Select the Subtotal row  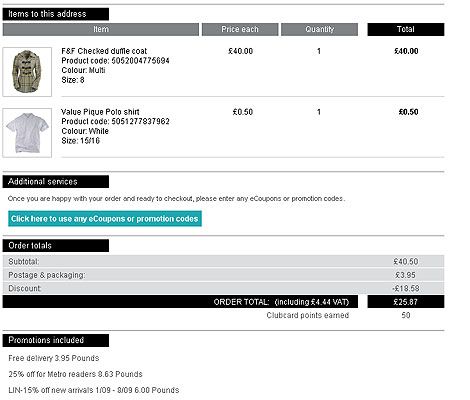tap(223, 262)
